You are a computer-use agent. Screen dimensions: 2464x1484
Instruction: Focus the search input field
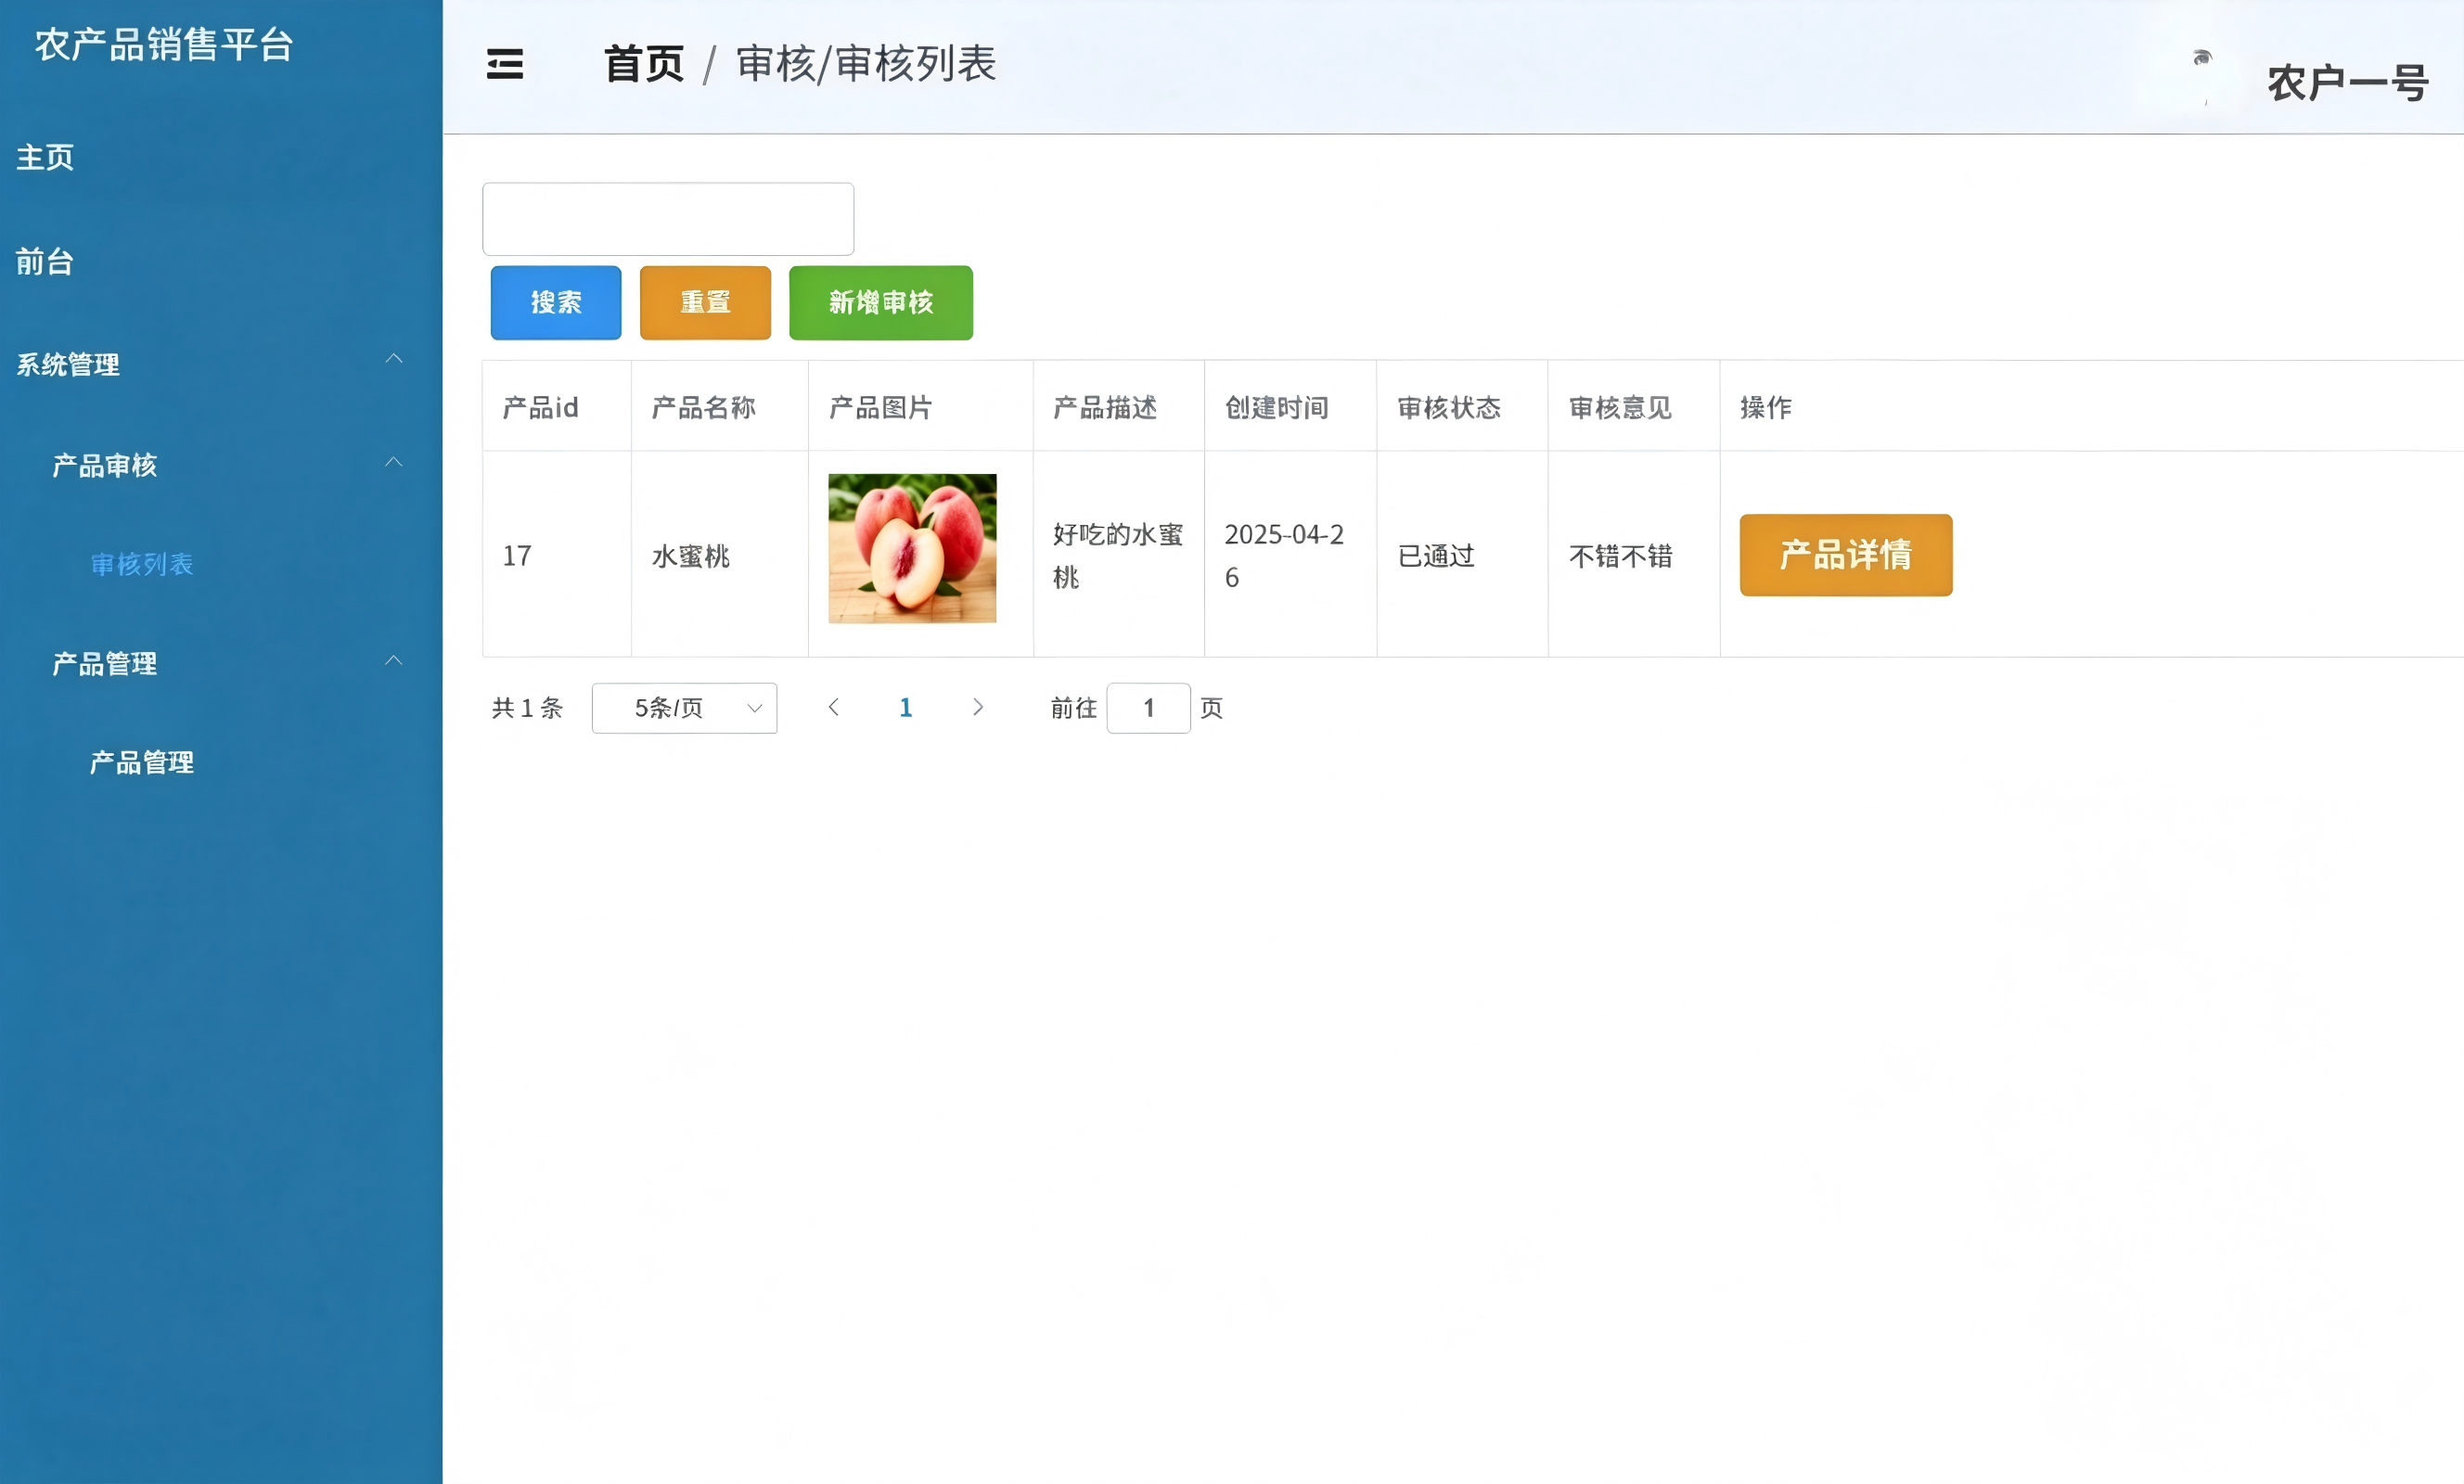coord(668,219)
